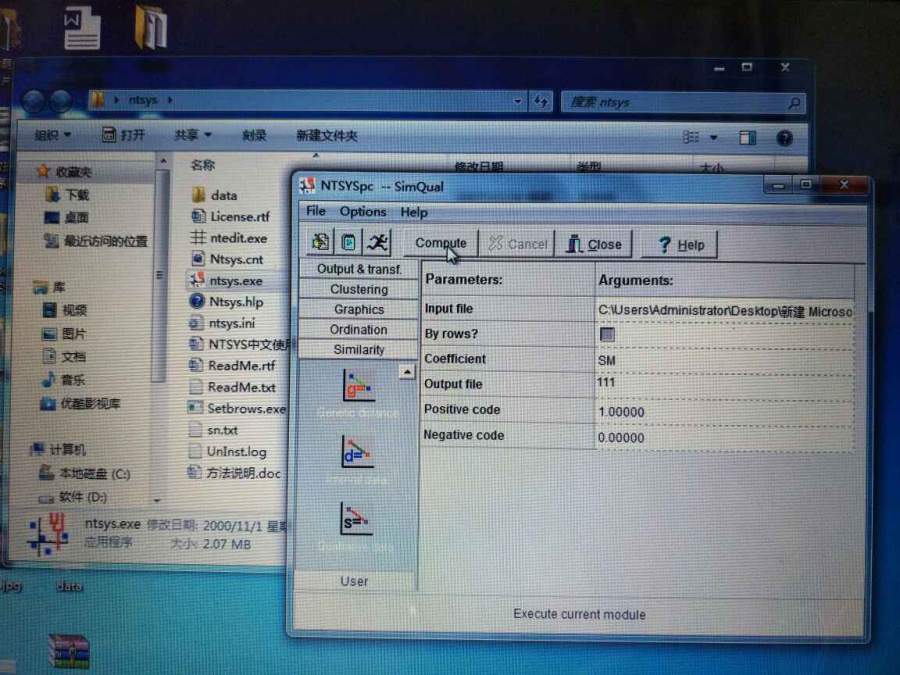
Task: Click the disabled Cancel button
Action: 518,244
